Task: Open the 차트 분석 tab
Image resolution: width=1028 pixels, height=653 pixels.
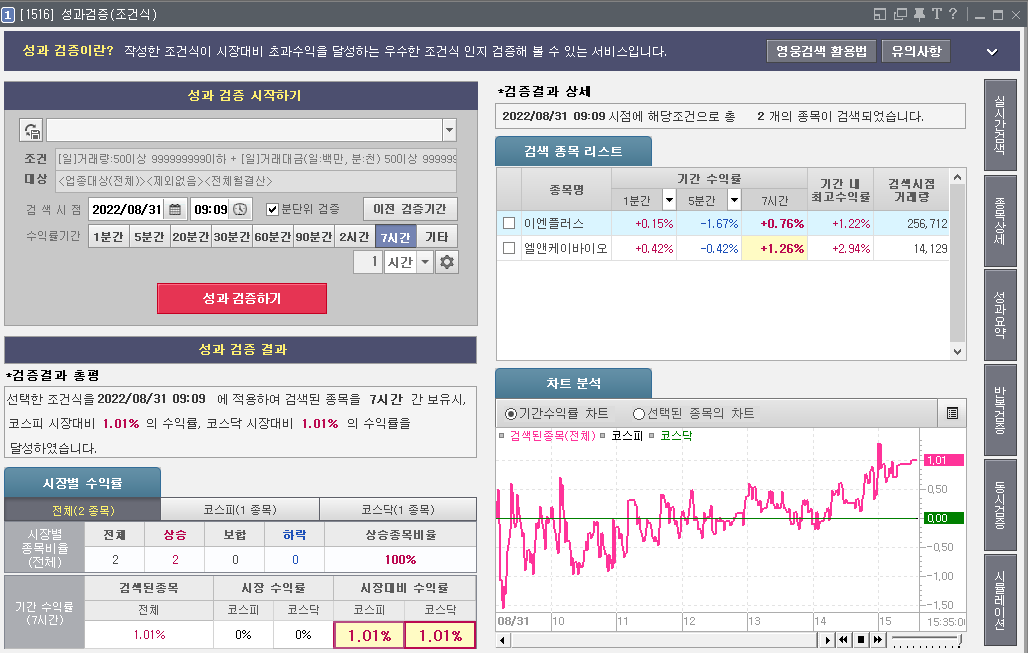Action: [x=574, y=384]
